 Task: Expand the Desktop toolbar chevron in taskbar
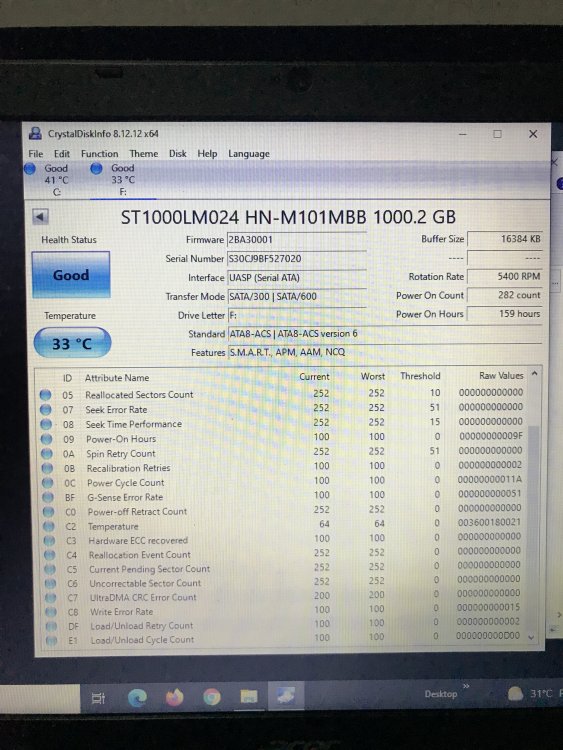click(466, 686)
